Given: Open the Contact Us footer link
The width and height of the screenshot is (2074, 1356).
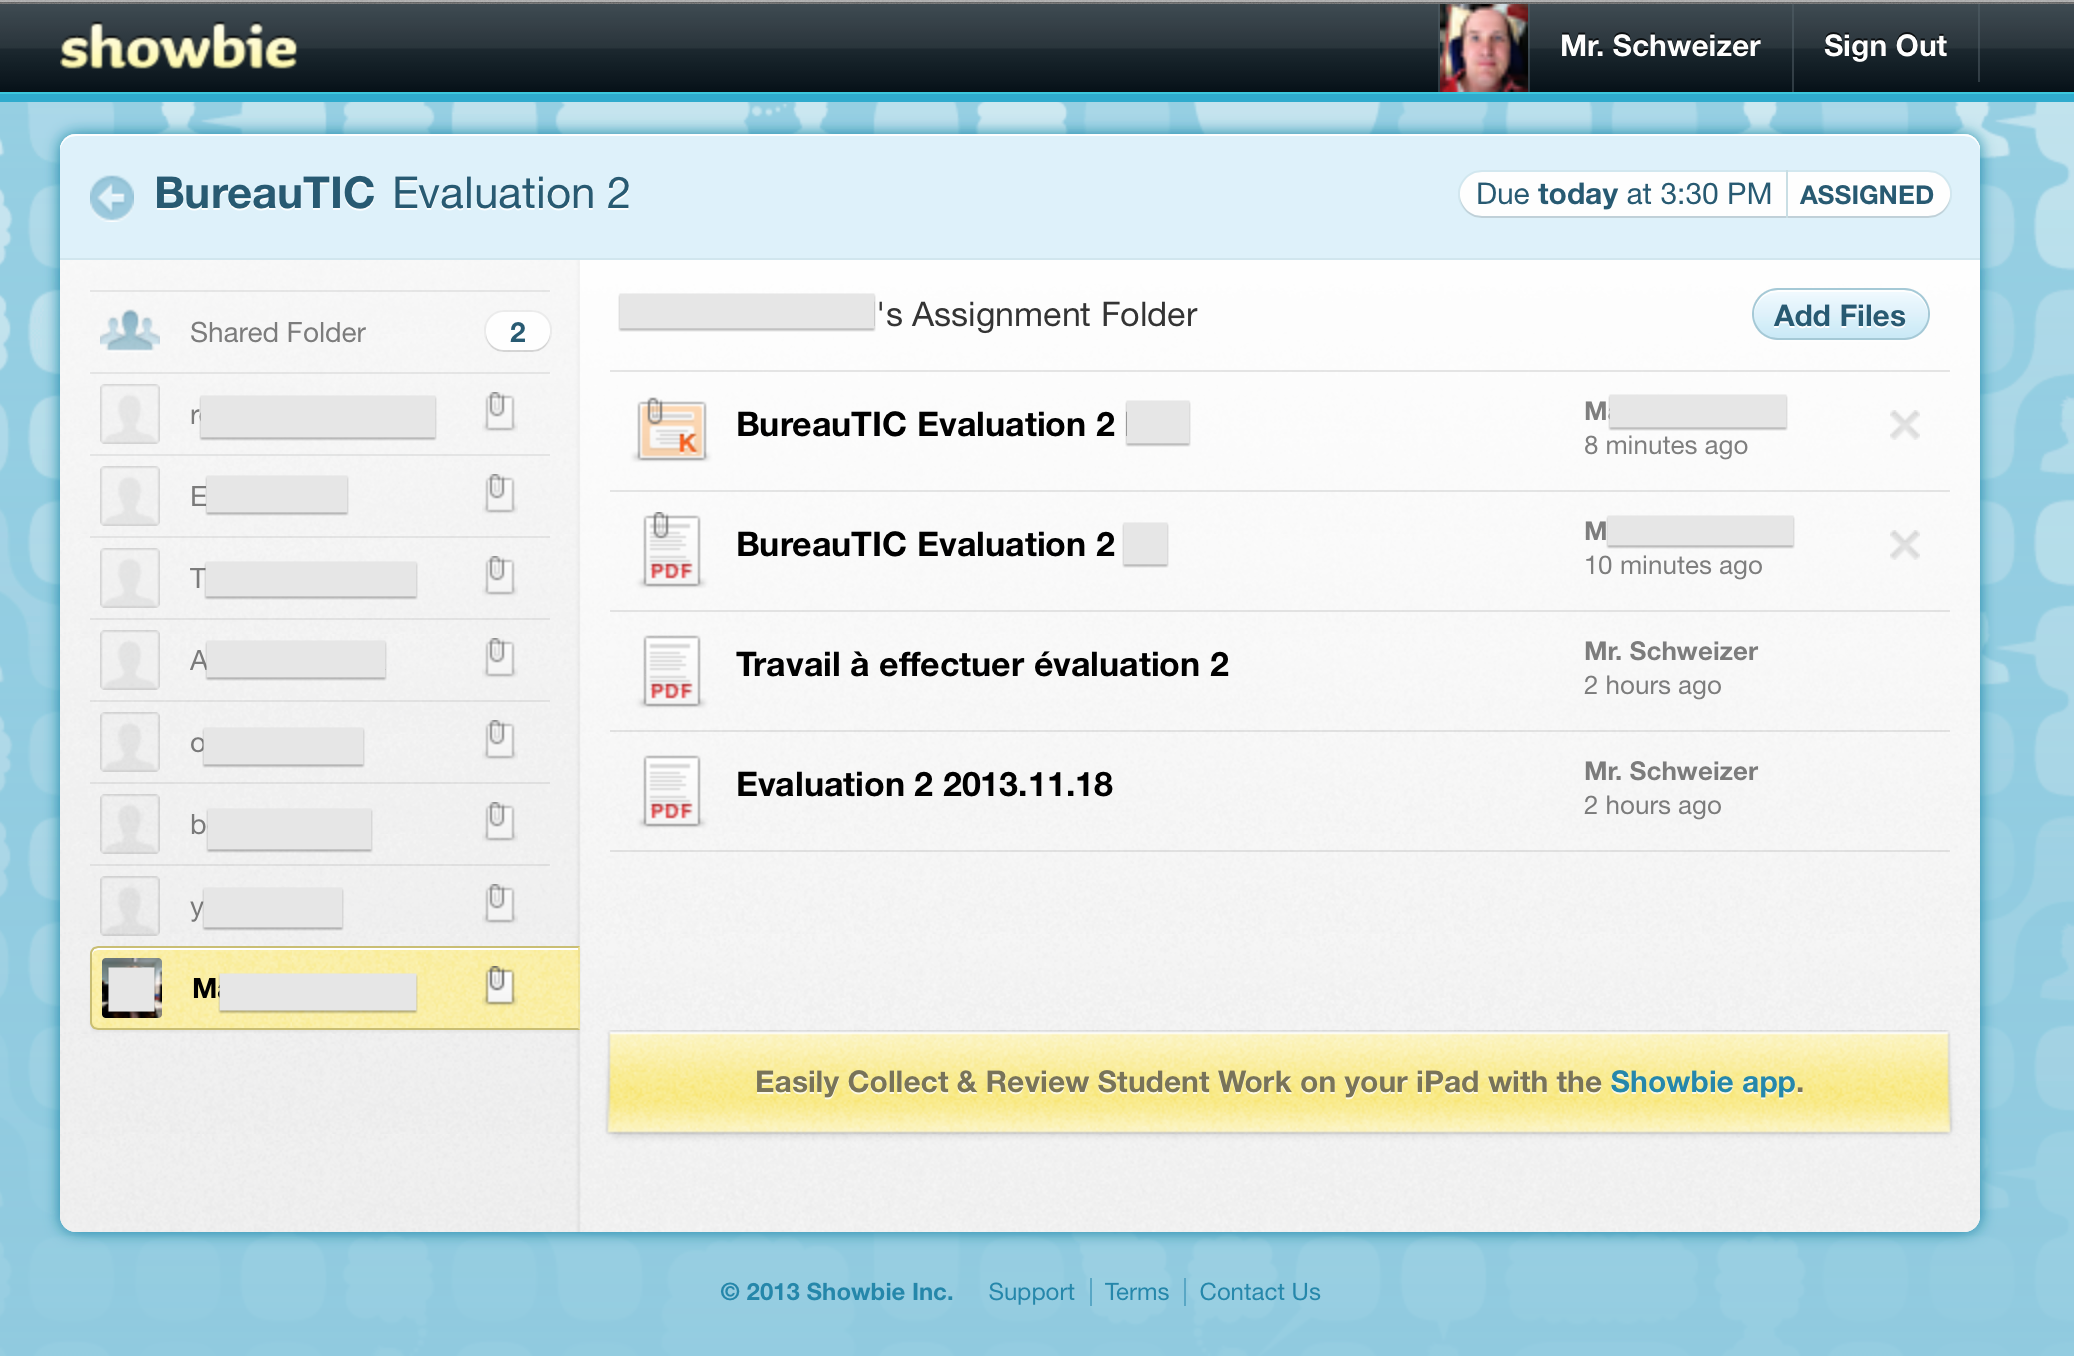Looking at the screenshot, I should pos(1259,1292).
